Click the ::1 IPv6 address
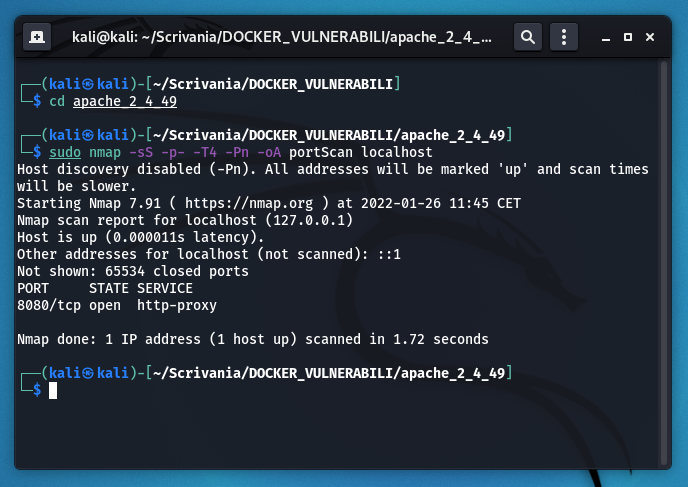Viewport: 688px width, 487px height. point(389,254)
